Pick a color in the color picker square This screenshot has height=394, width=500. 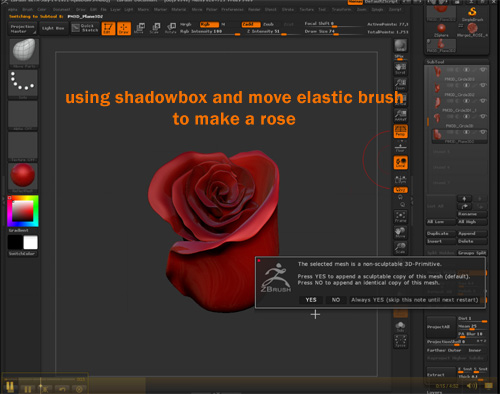click(23, 211)
